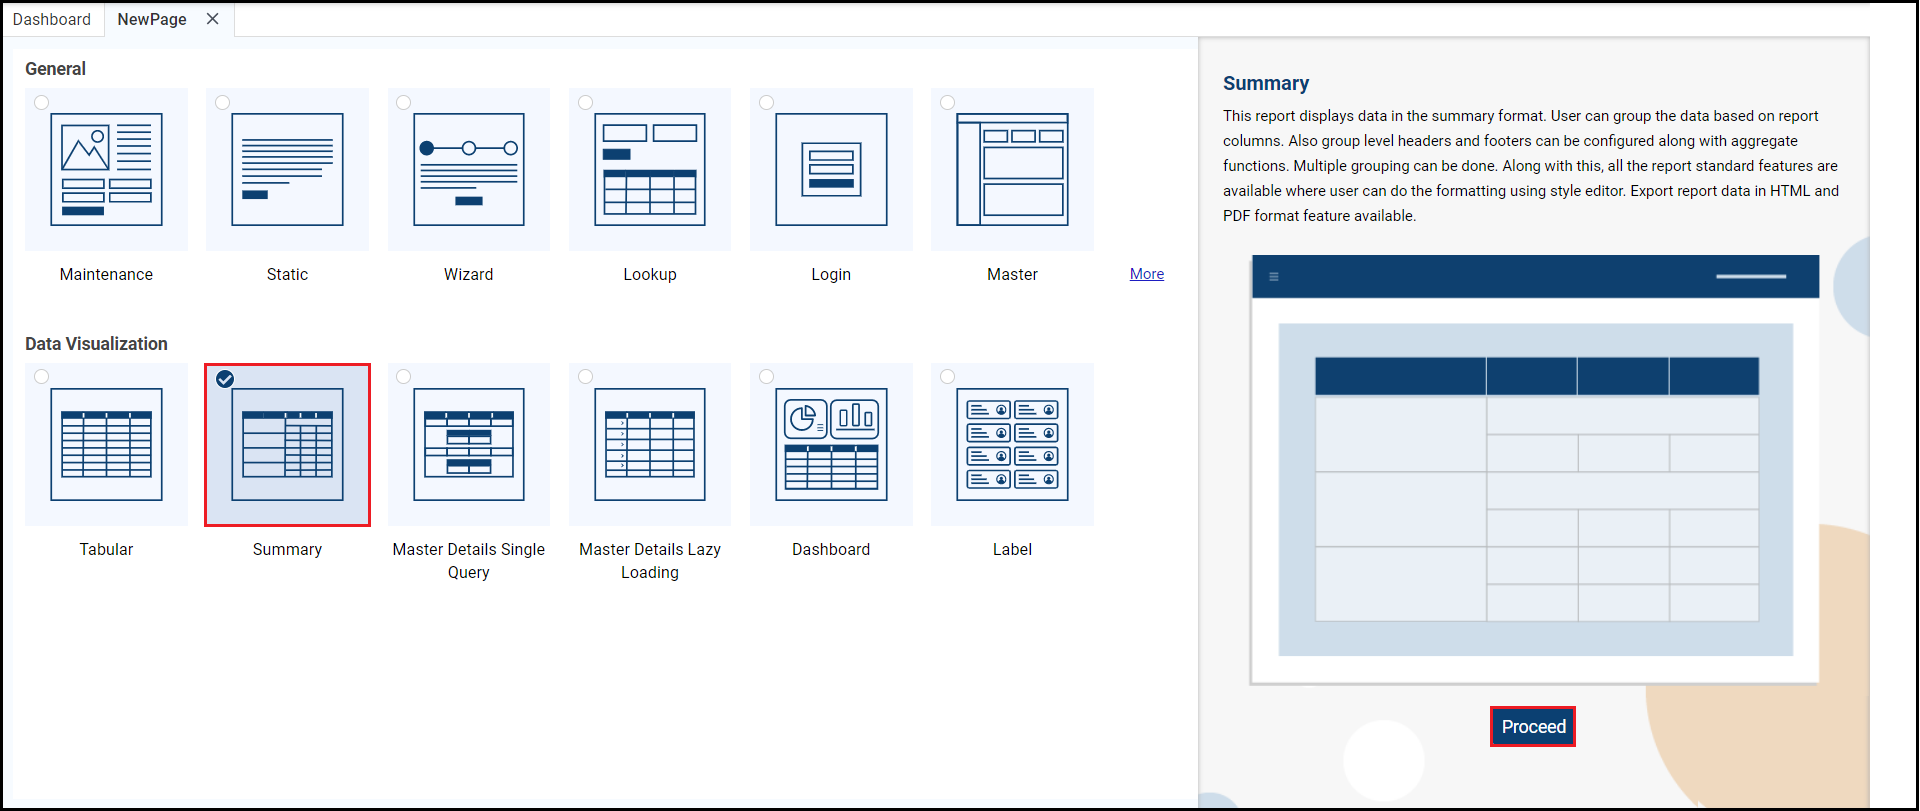This screenshot has height=811, width=1920.
Task: Toggle the Label template radio button
Action: coord(947,377)
